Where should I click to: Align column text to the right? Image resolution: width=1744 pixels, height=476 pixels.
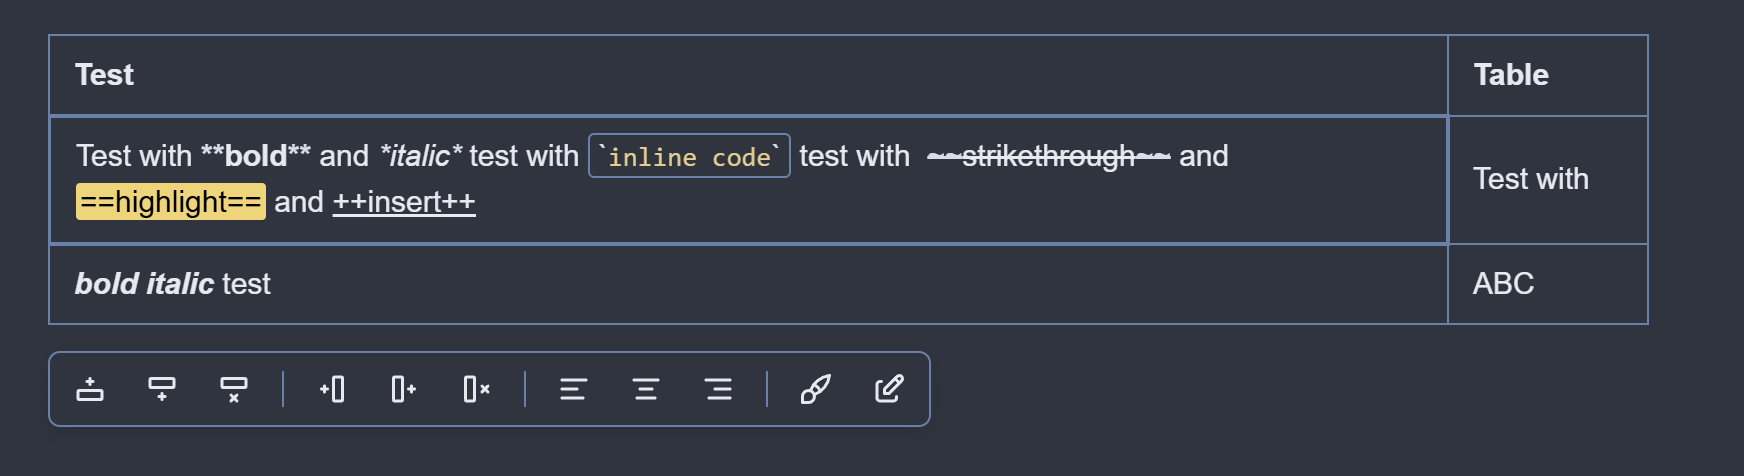[x=719, y=389]
